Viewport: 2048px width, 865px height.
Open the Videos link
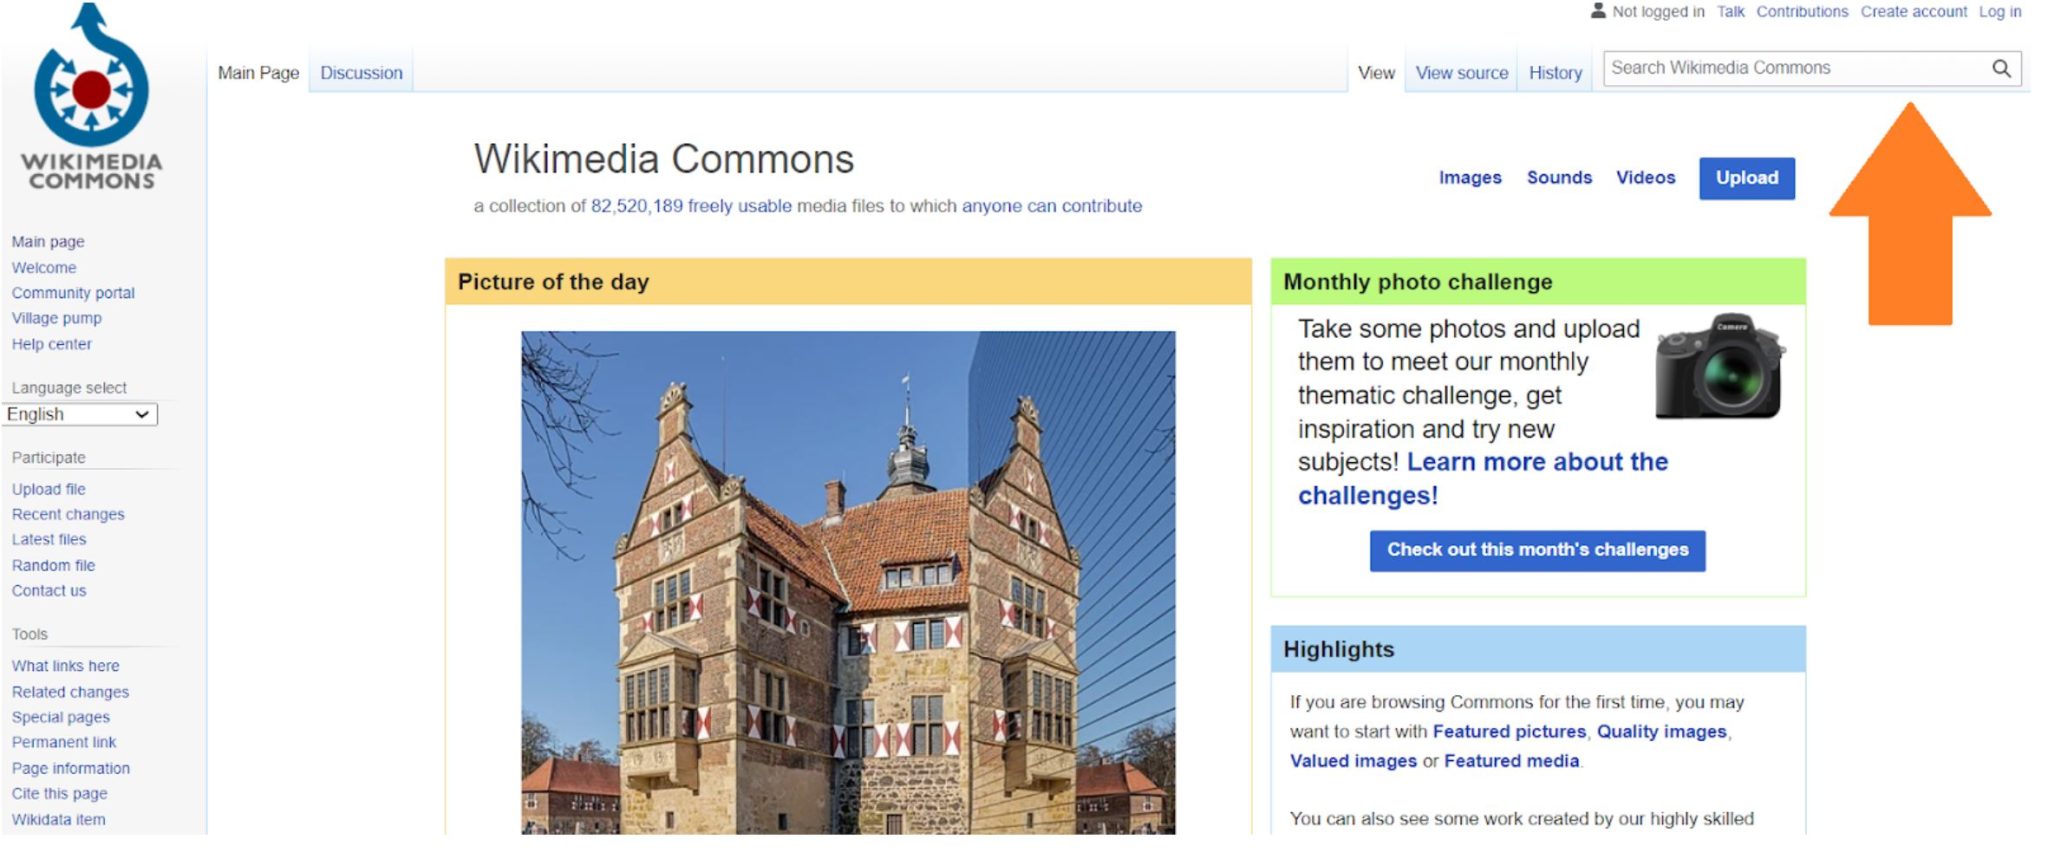coord(1645,178)
